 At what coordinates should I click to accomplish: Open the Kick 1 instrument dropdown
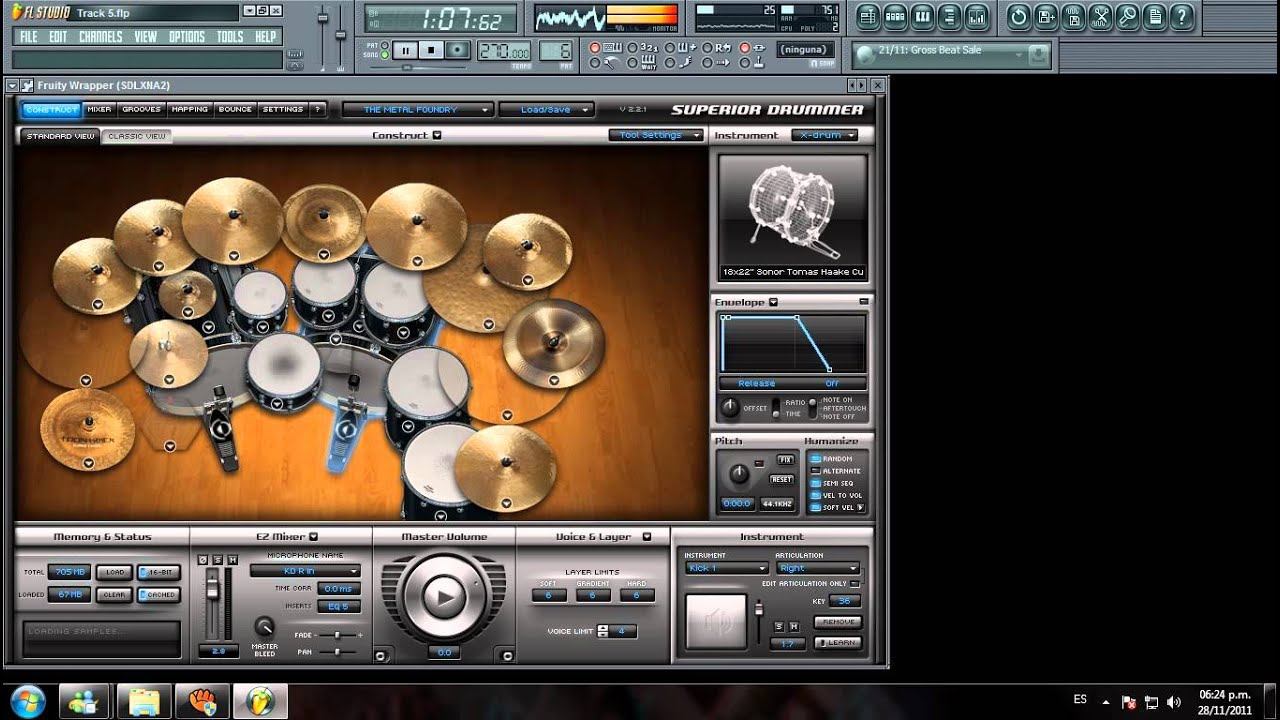pos(727,568)
